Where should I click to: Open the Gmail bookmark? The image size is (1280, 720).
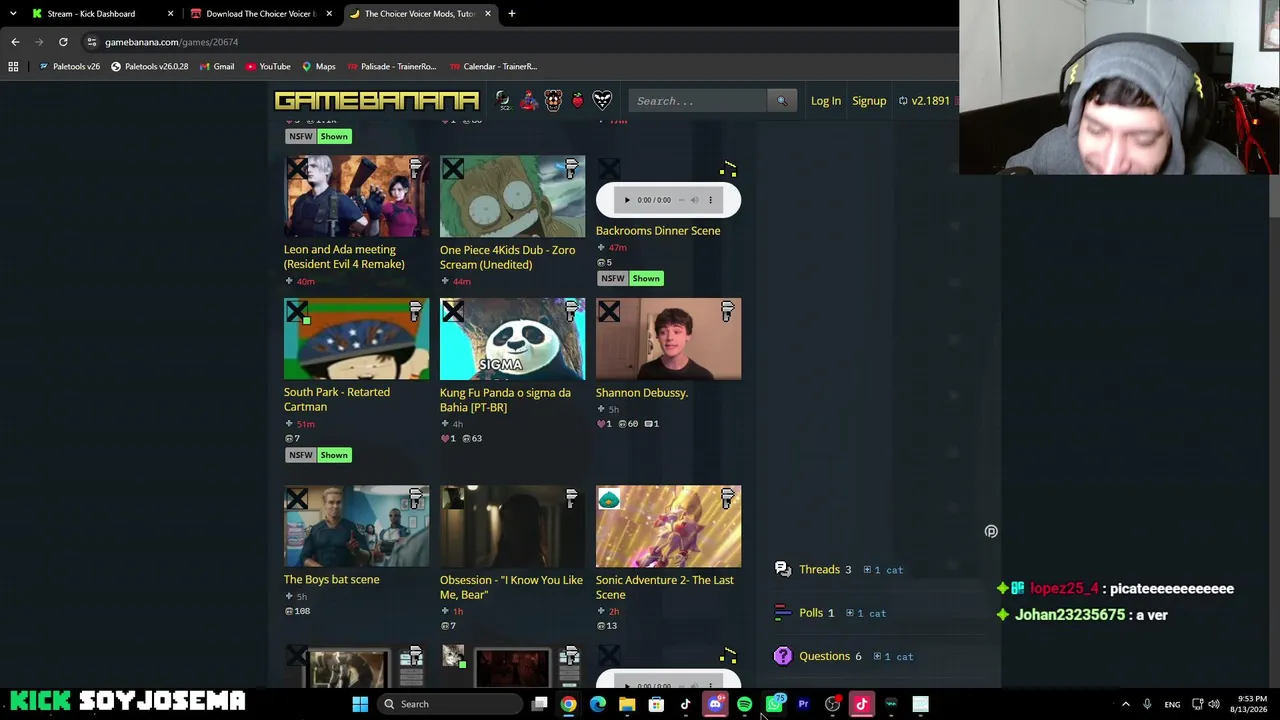tap(216, 67)
